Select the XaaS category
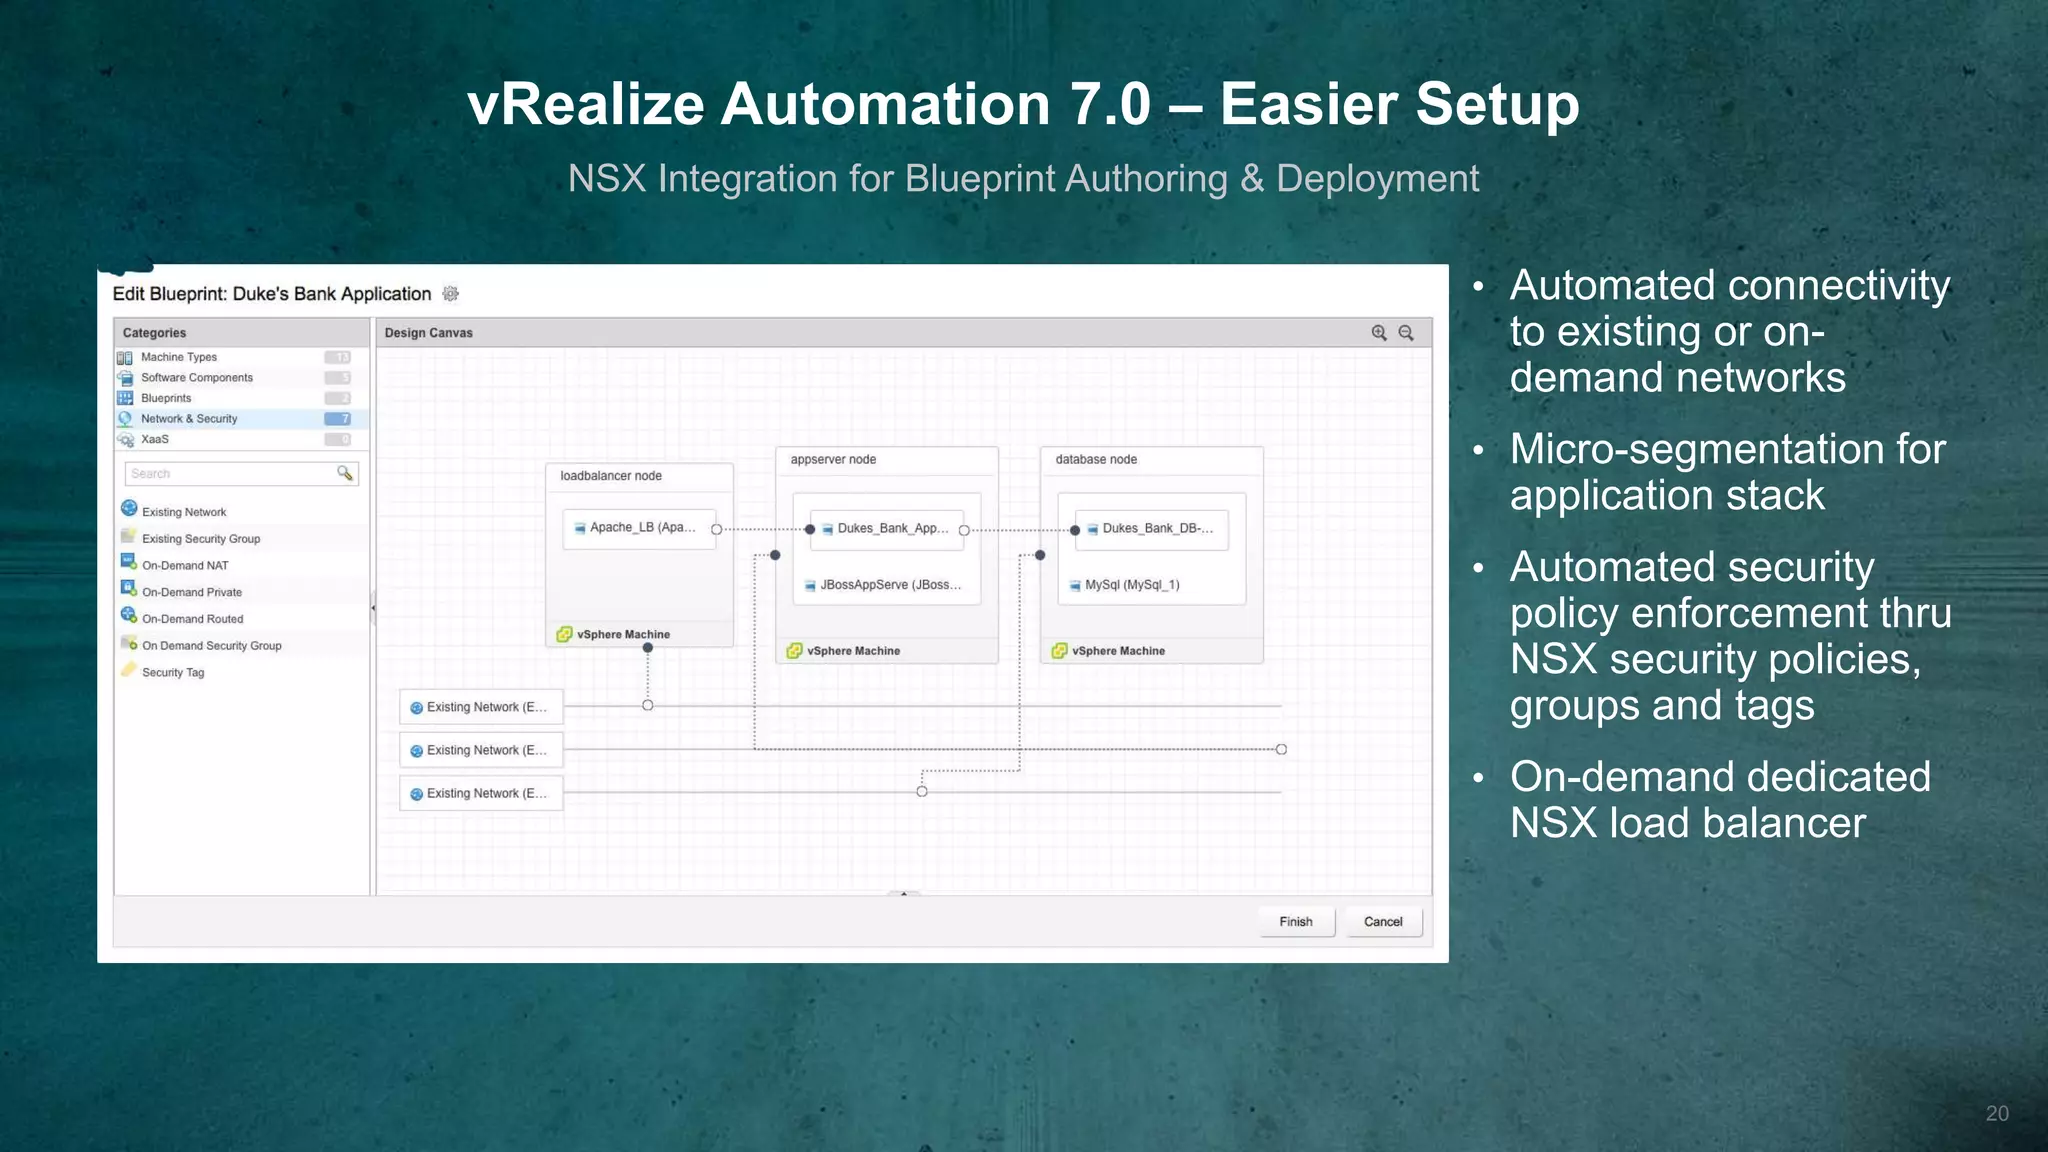 coord(155,439)
